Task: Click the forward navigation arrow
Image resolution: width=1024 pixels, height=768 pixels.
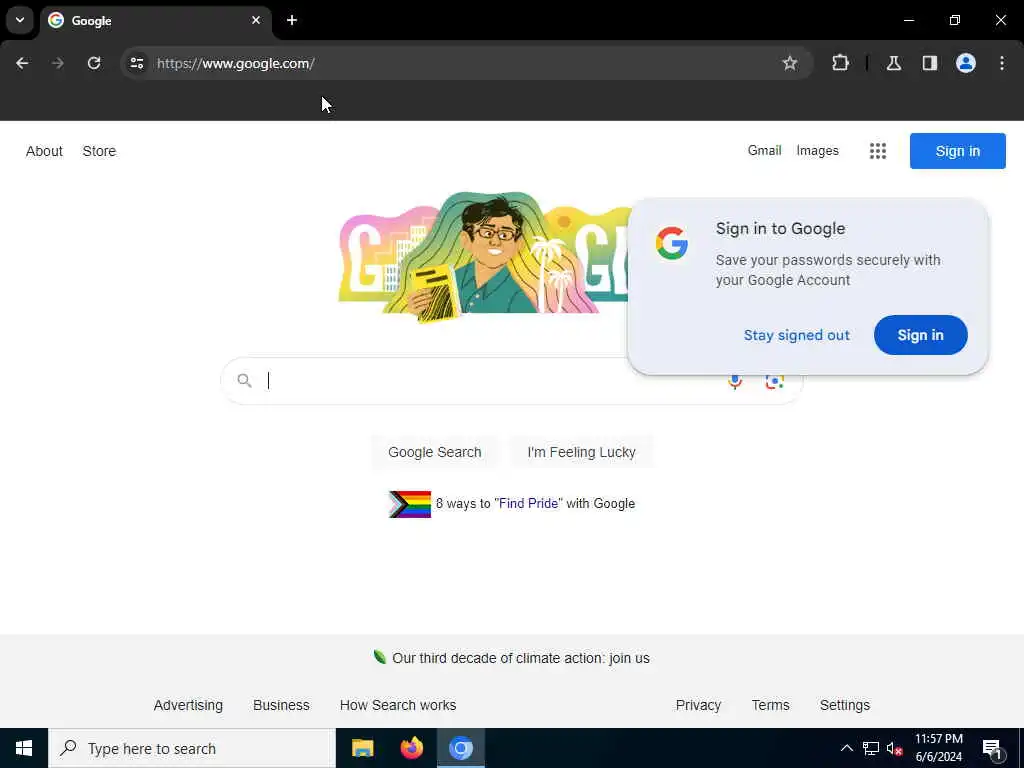Action: click(x=58, y=63)
